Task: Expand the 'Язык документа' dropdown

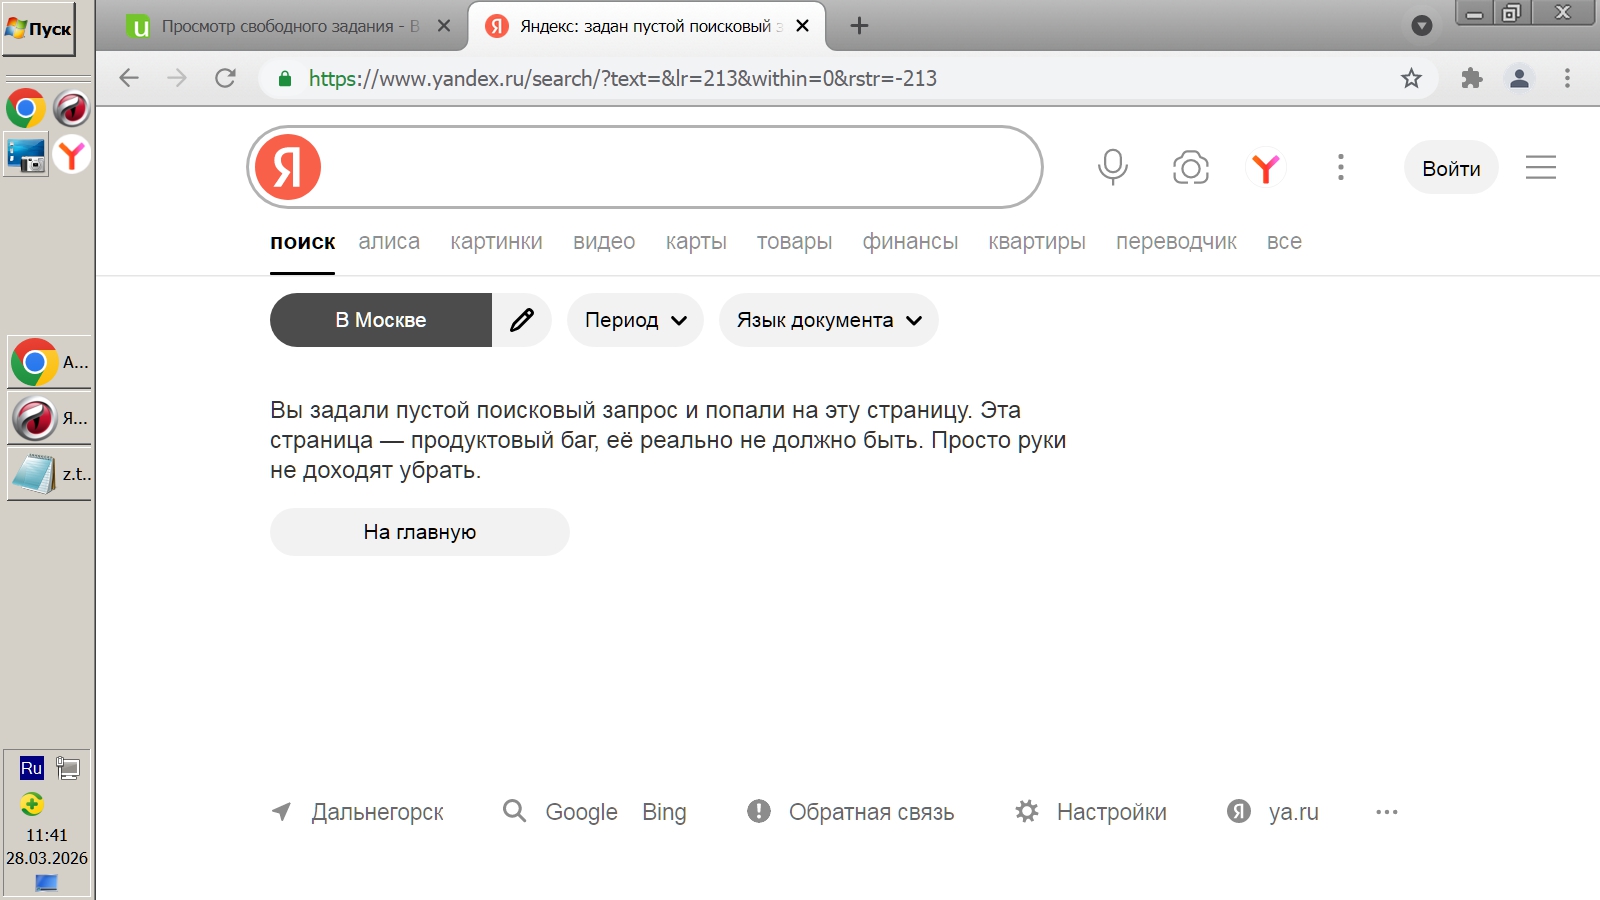Action: pyautogui.click(x=828, y=320)
